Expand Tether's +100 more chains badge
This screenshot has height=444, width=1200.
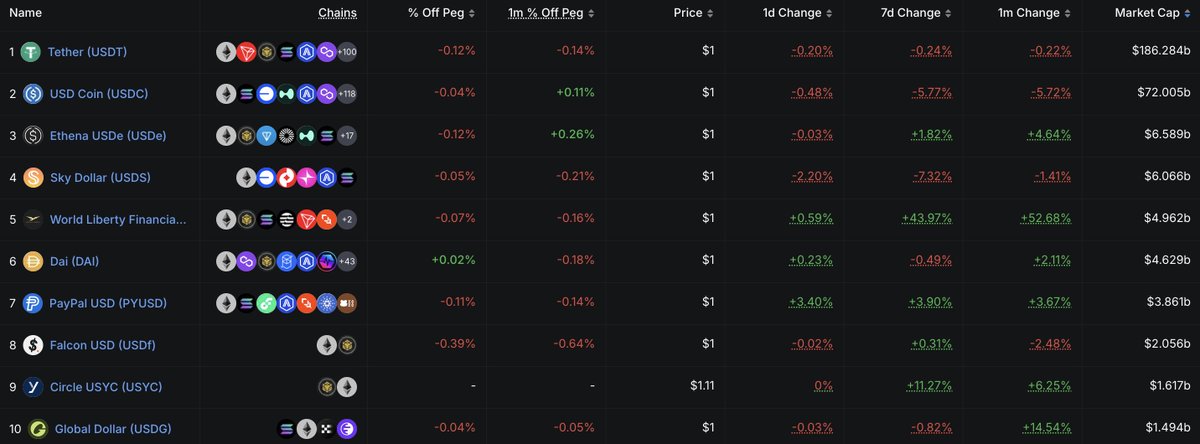tap(347, 51)
